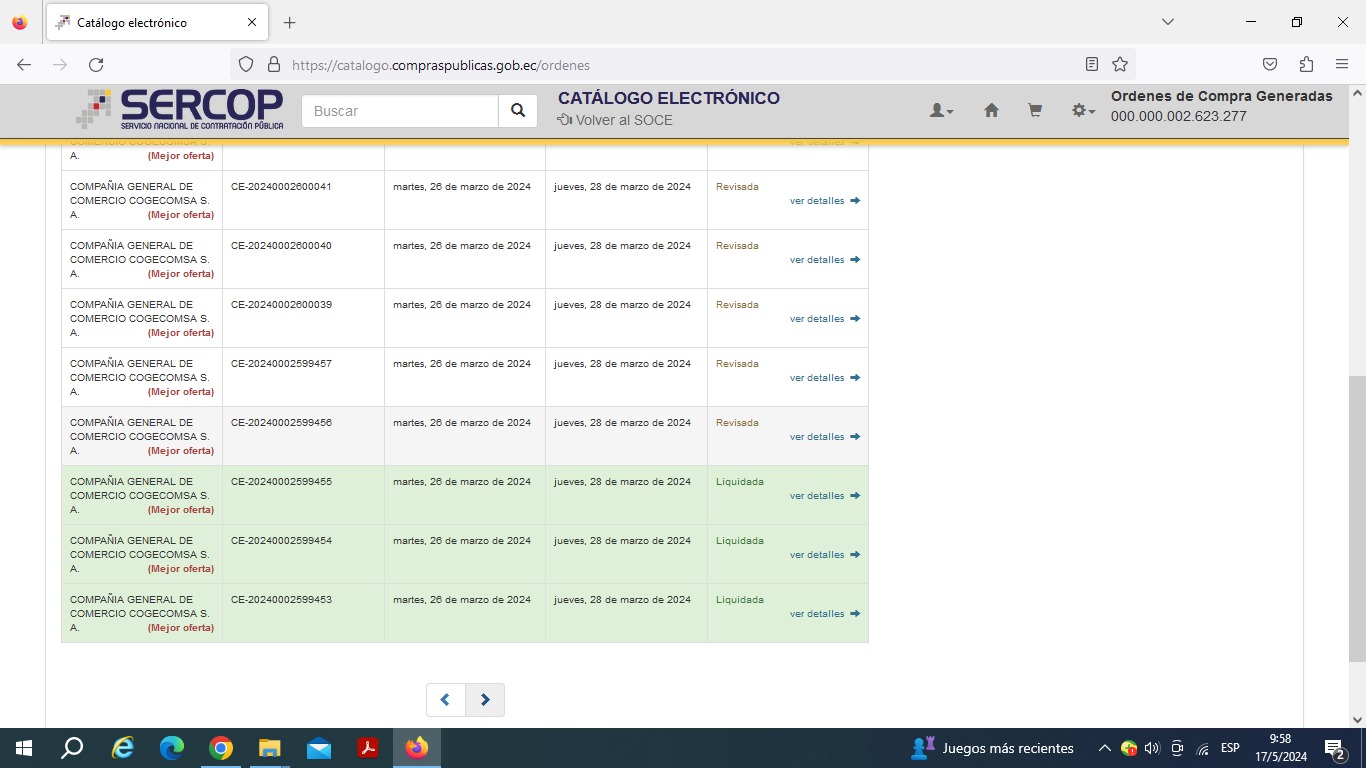This screenshot has height=768, width=1366.
Task: Reload the page in Firefox
Action: 96,65
